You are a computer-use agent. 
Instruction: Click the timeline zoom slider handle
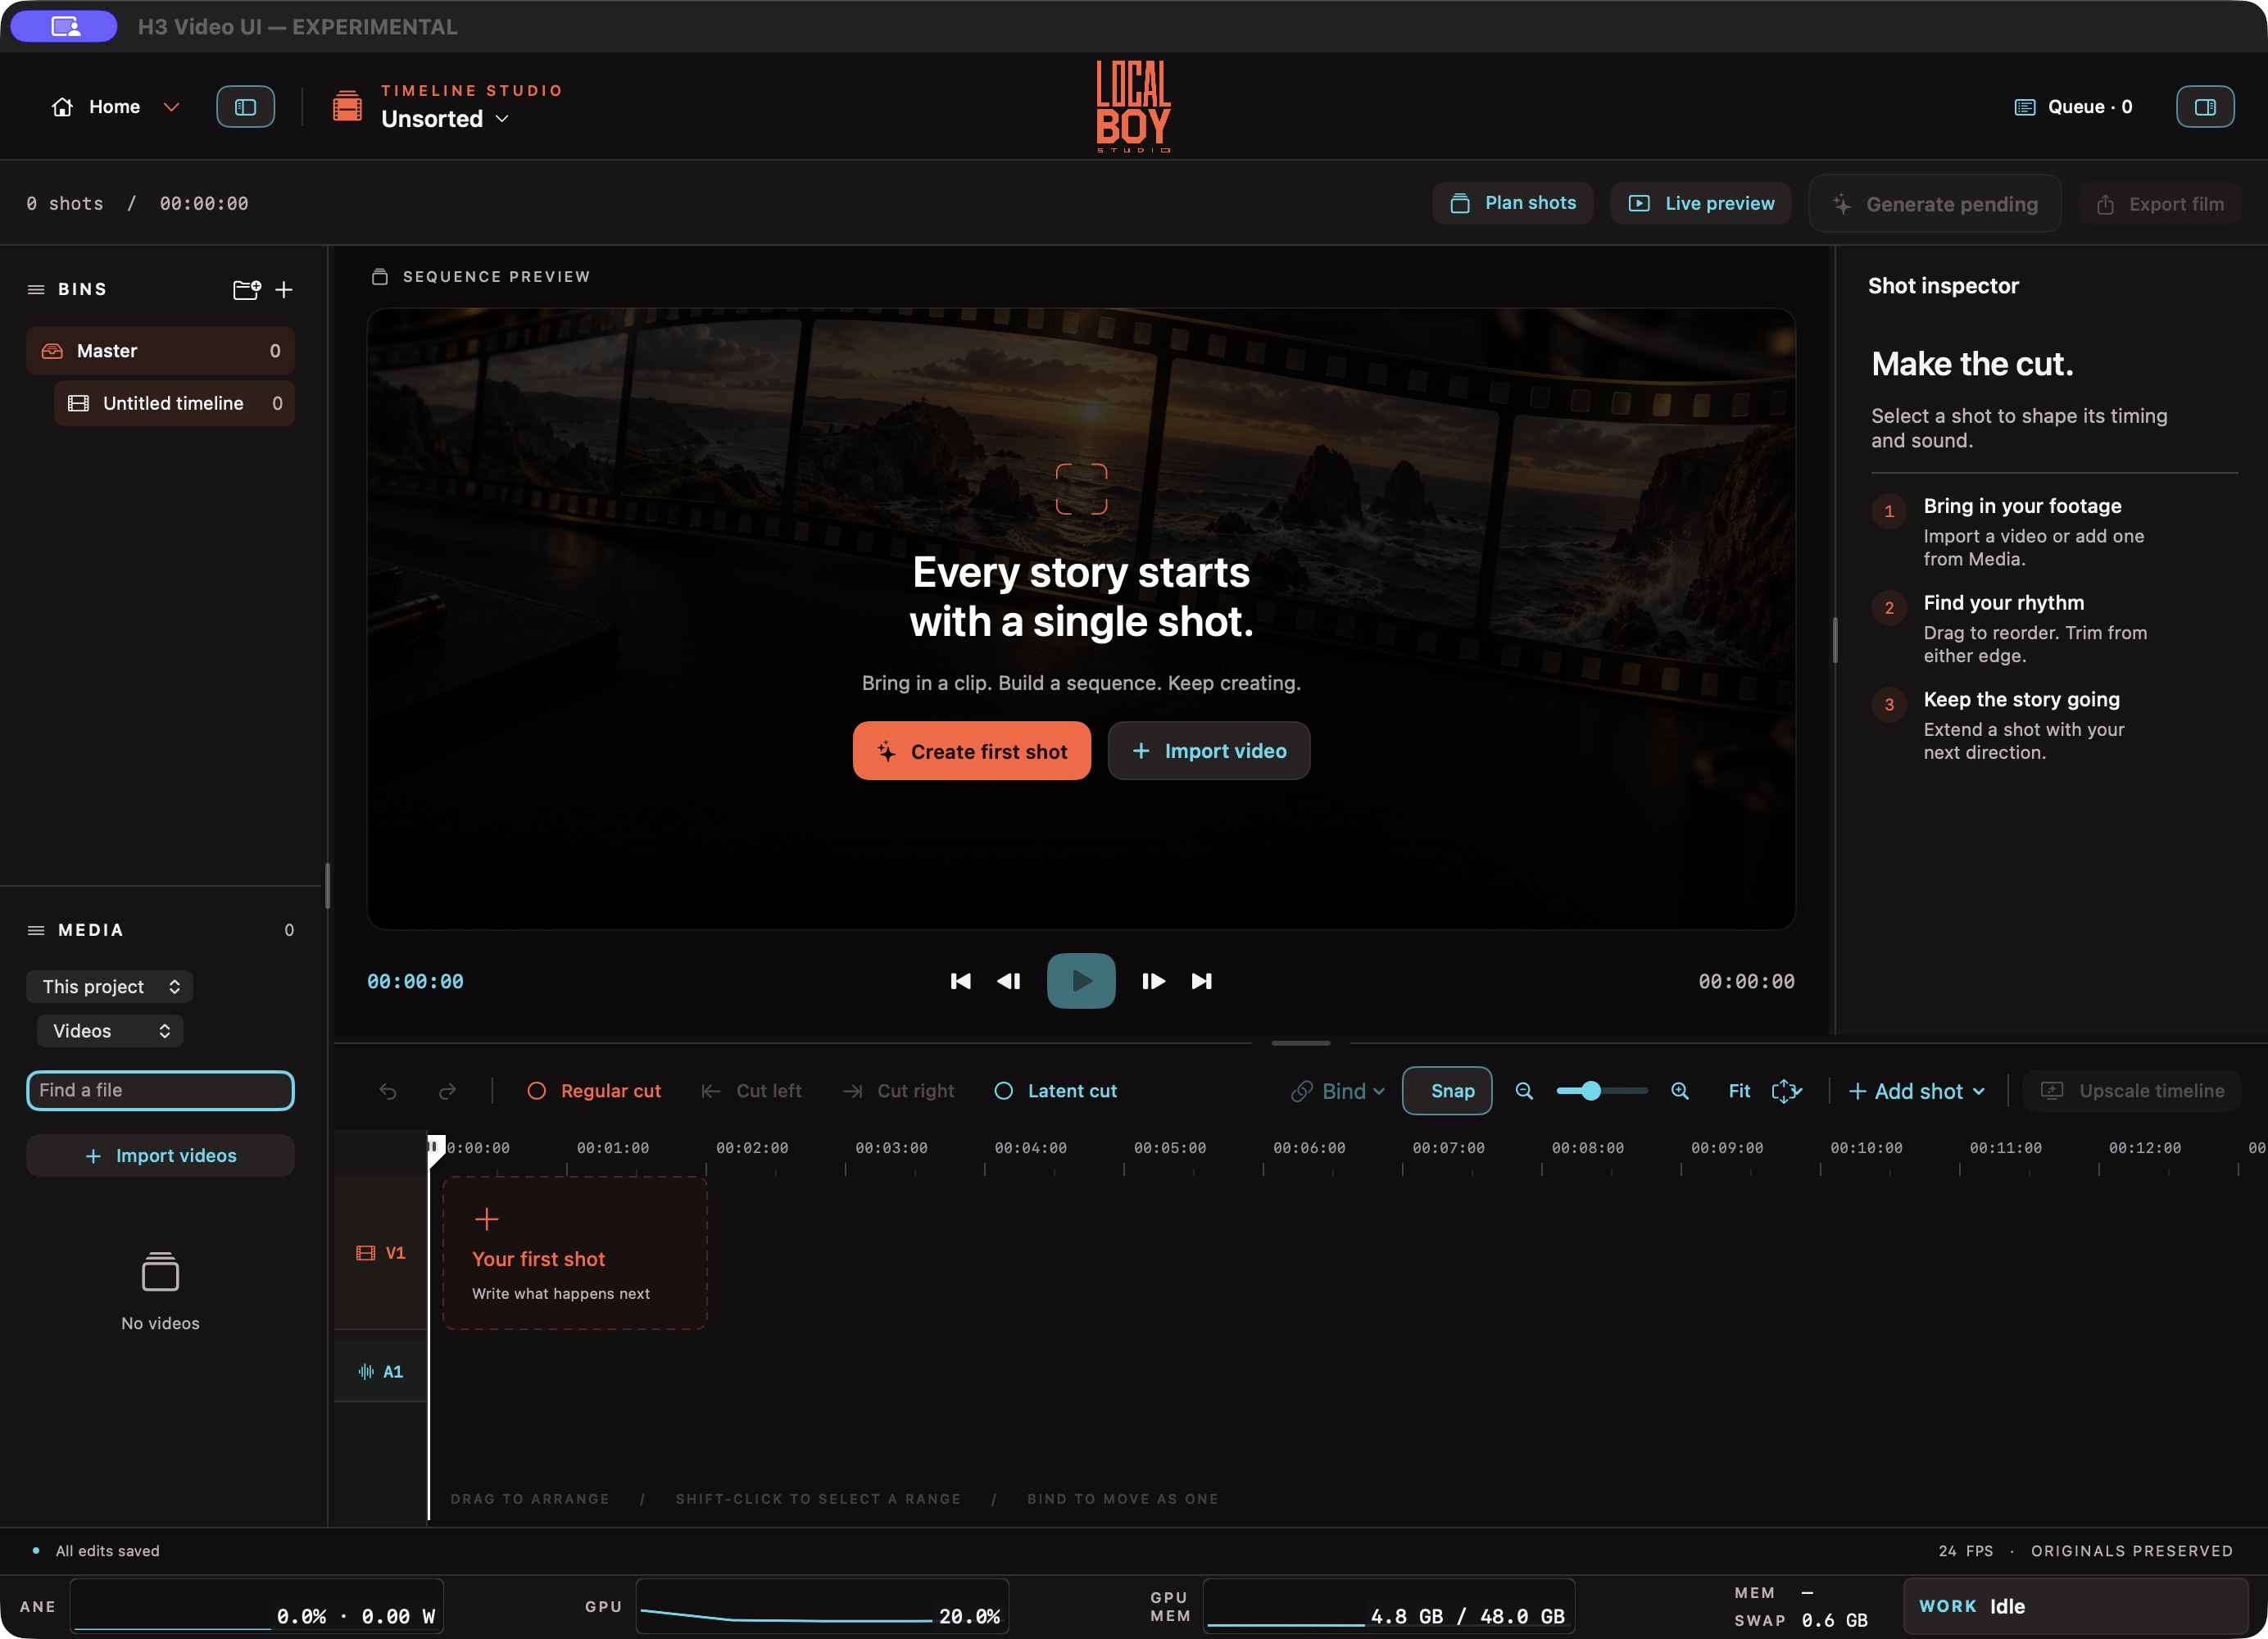click(1591, 1091)
